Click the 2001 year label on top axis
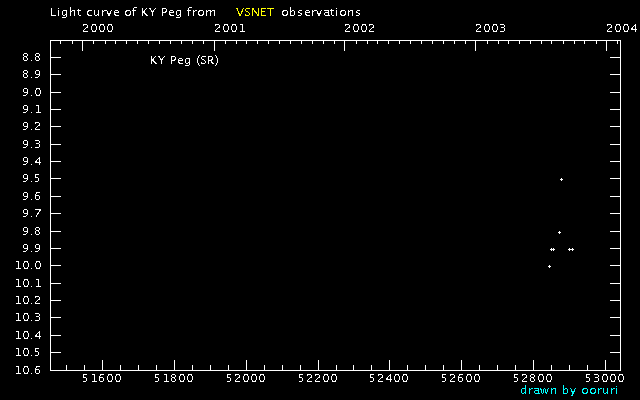The image size is (640, 400). pos(230,28)
